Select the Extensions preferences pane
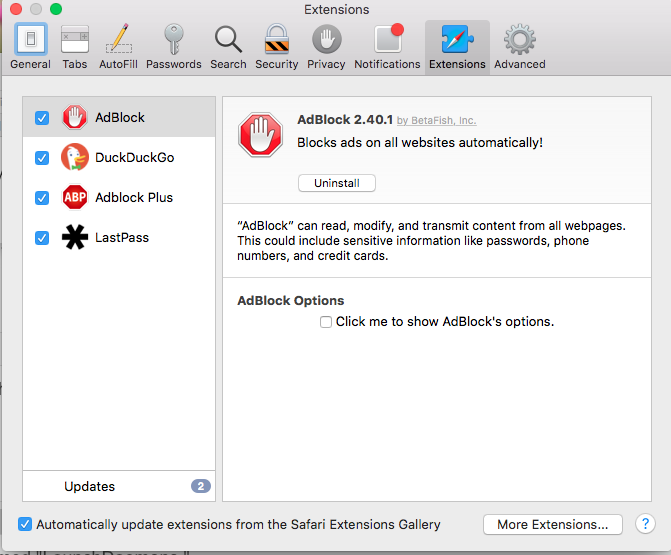The height and width of the screenshot is (555, 671). pos(457,47)
